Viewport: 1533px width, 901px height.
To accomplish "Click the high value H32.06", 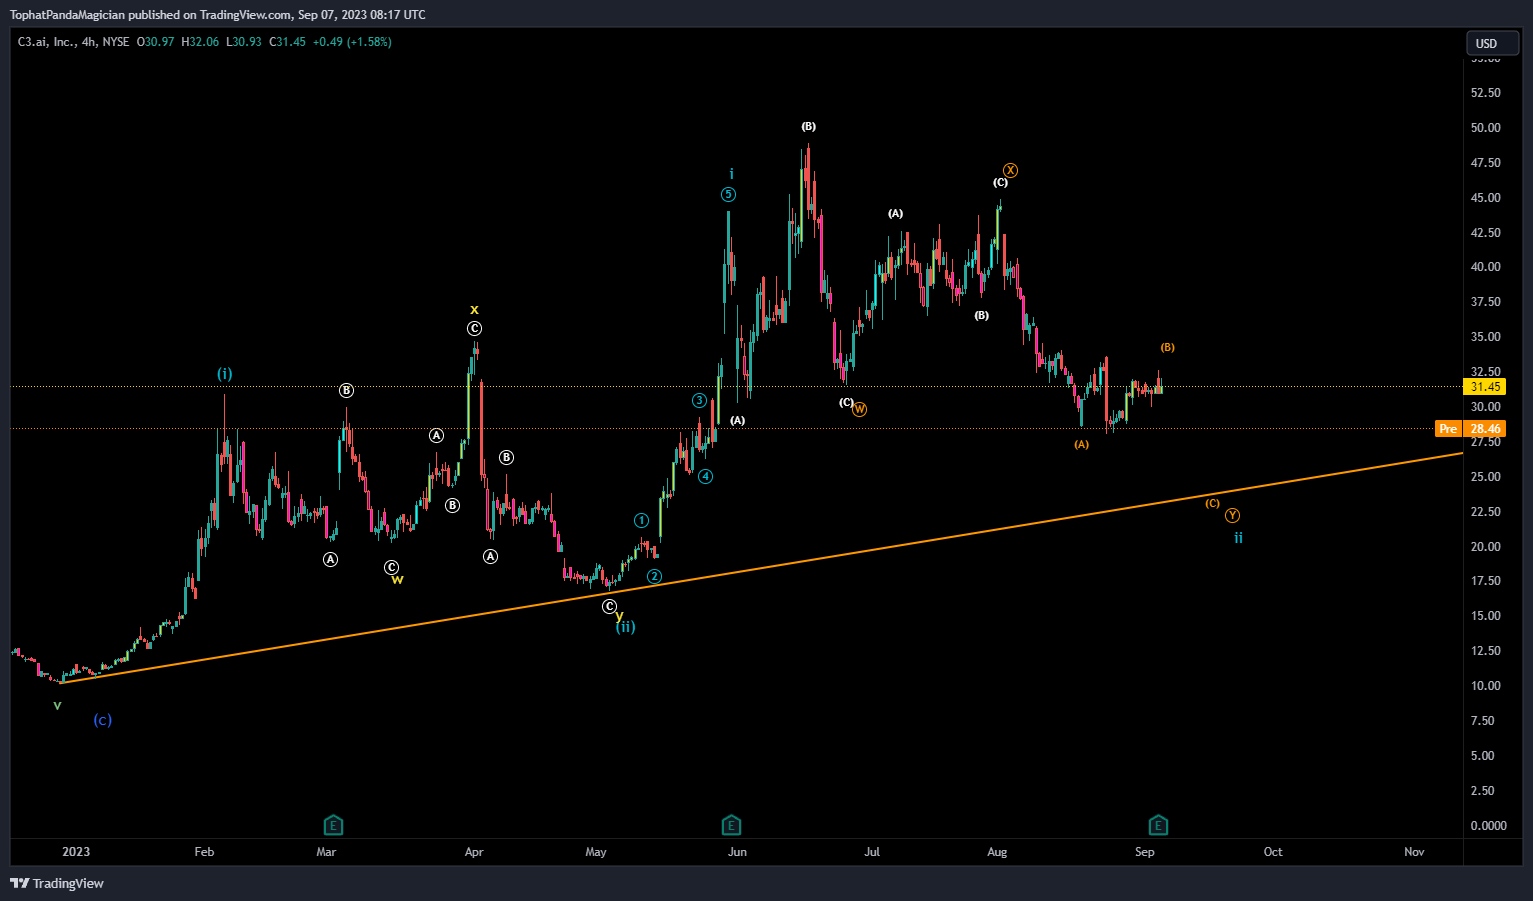I will click(200, 42).
